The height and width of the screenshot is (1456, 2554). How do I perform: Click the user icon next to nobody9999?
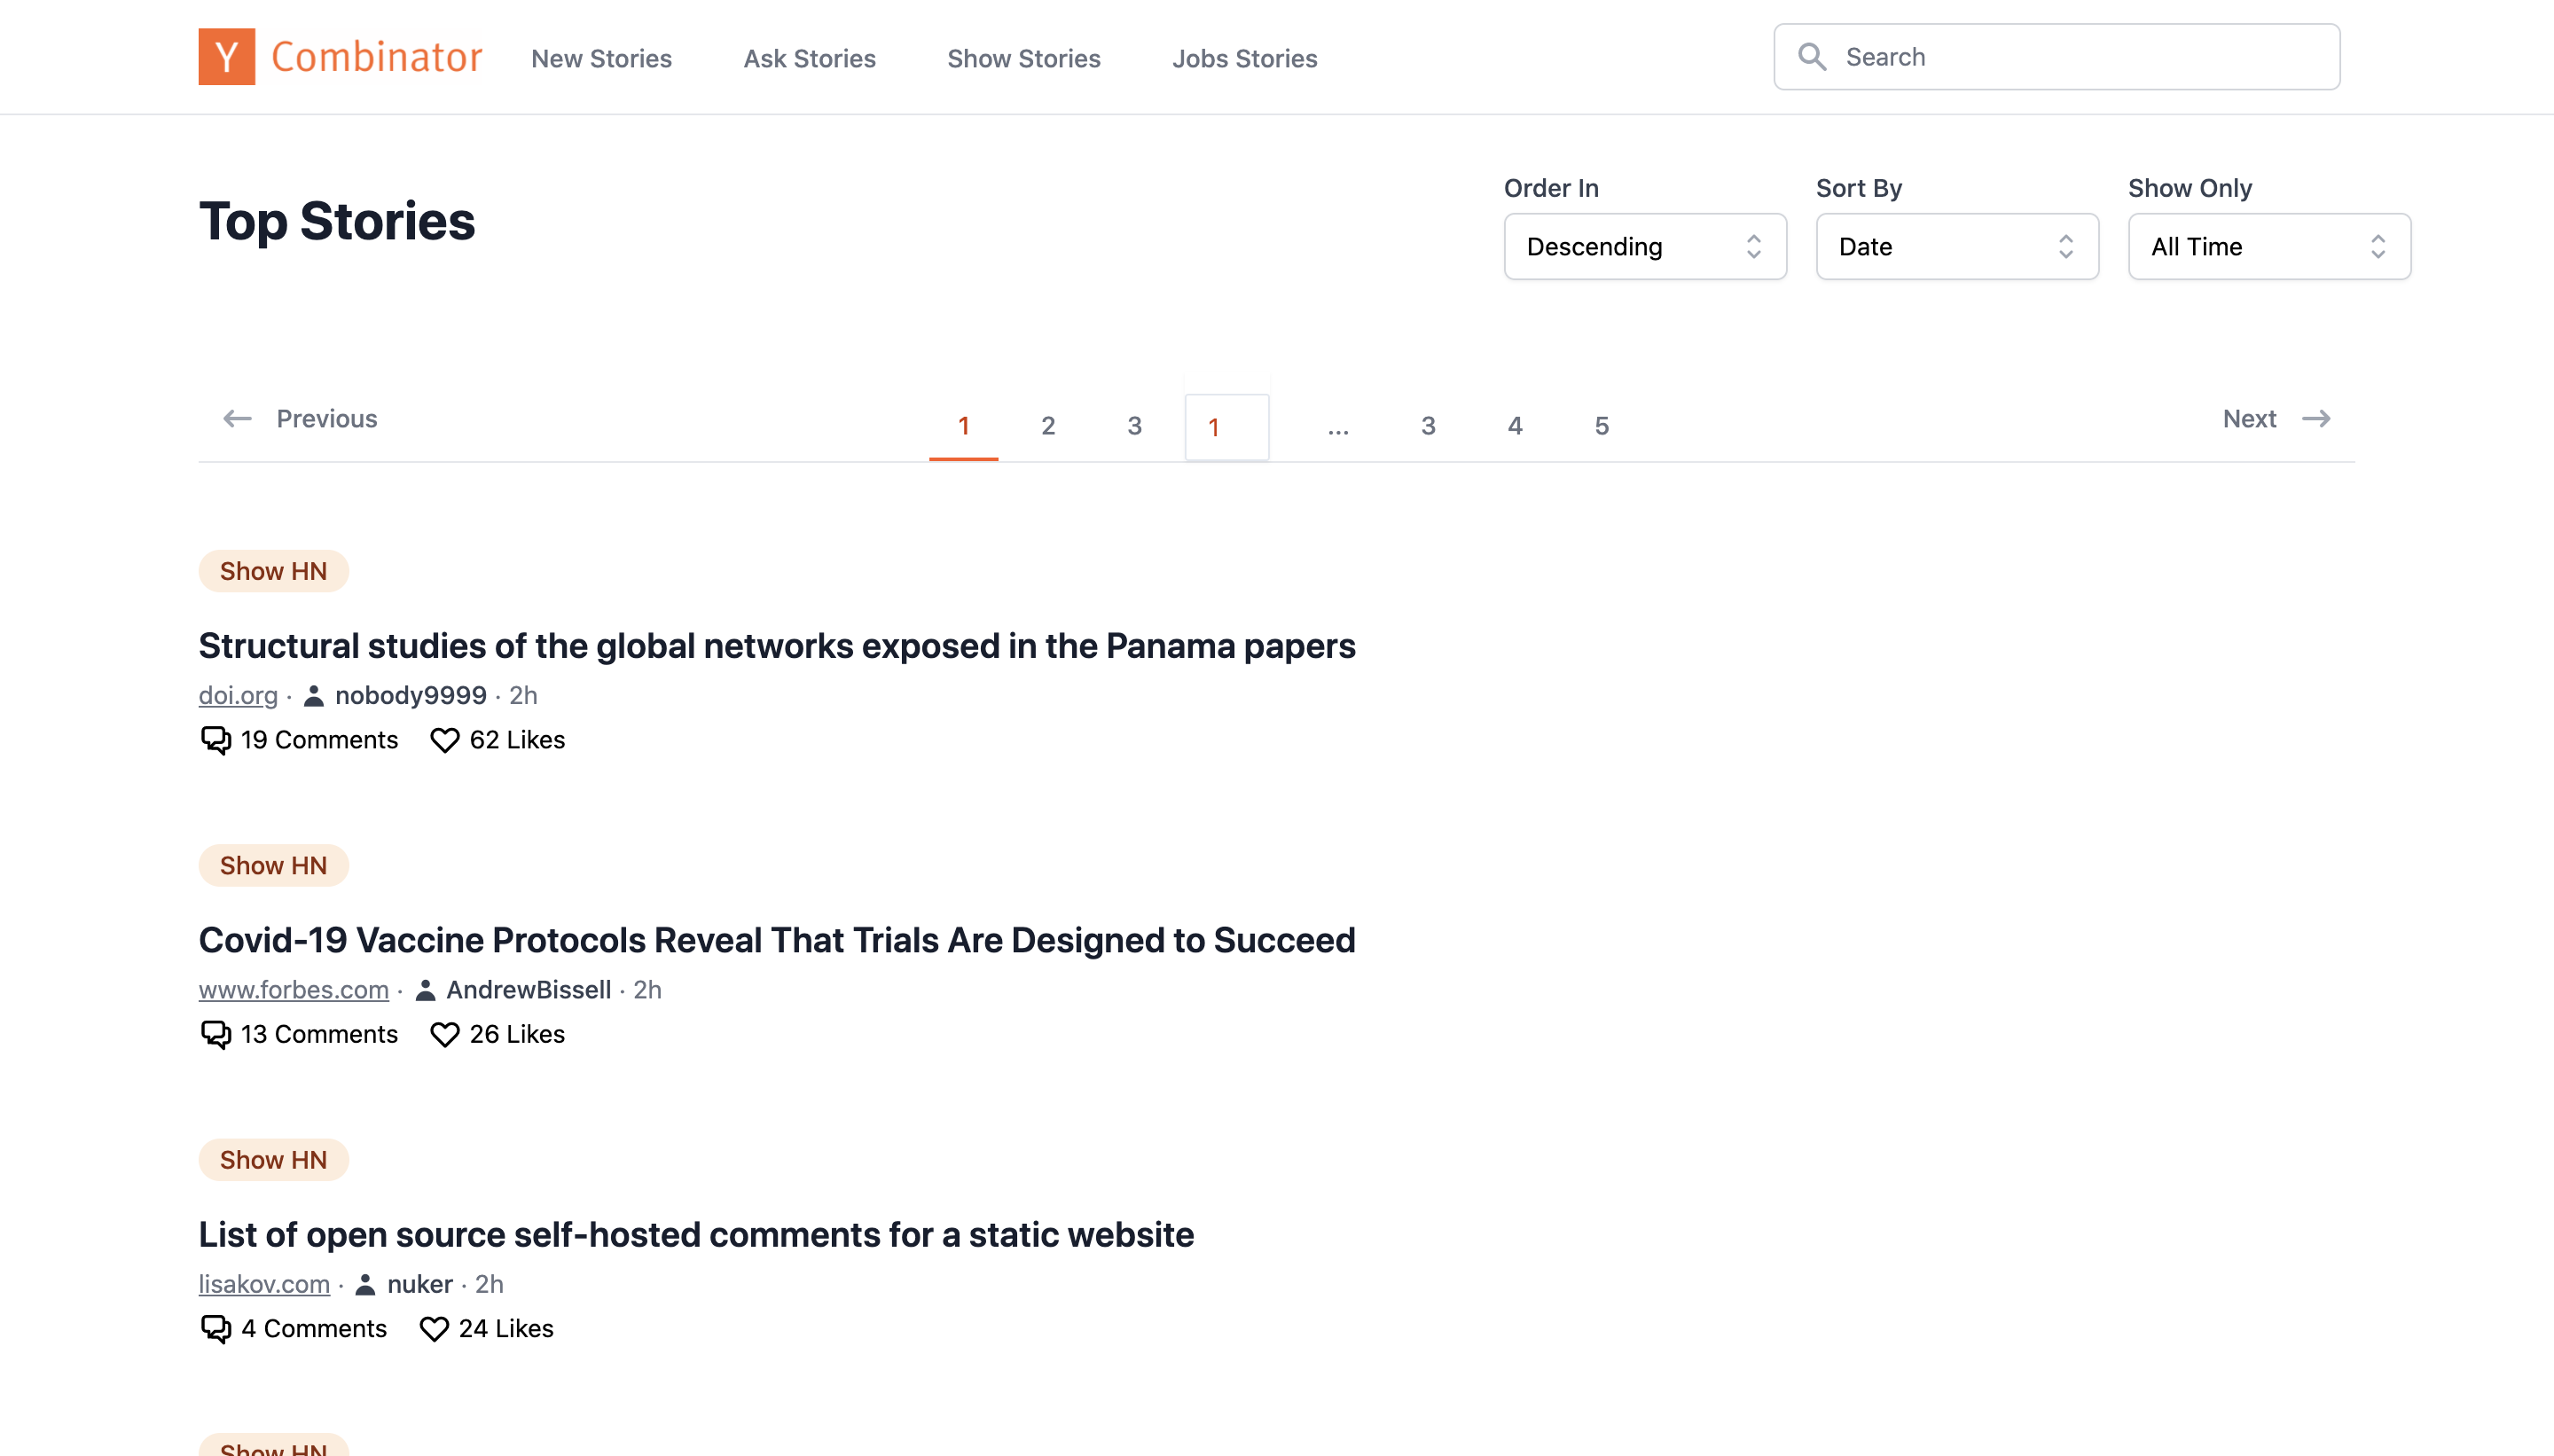pyautogui.click(x=313, y=695)
